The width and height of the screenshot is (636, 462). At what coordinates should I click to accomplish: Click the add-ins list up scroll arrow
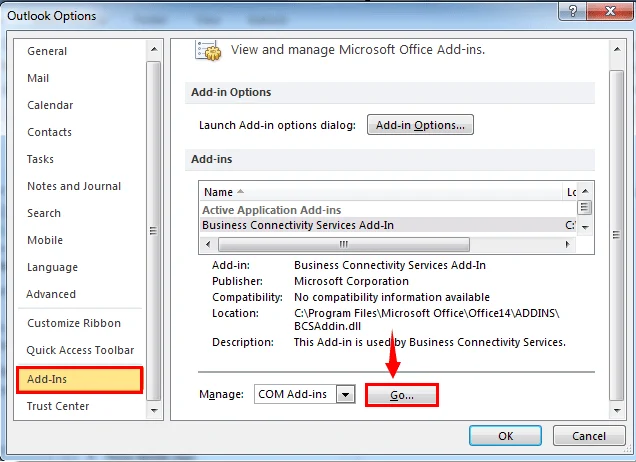(x=585, y=191)
